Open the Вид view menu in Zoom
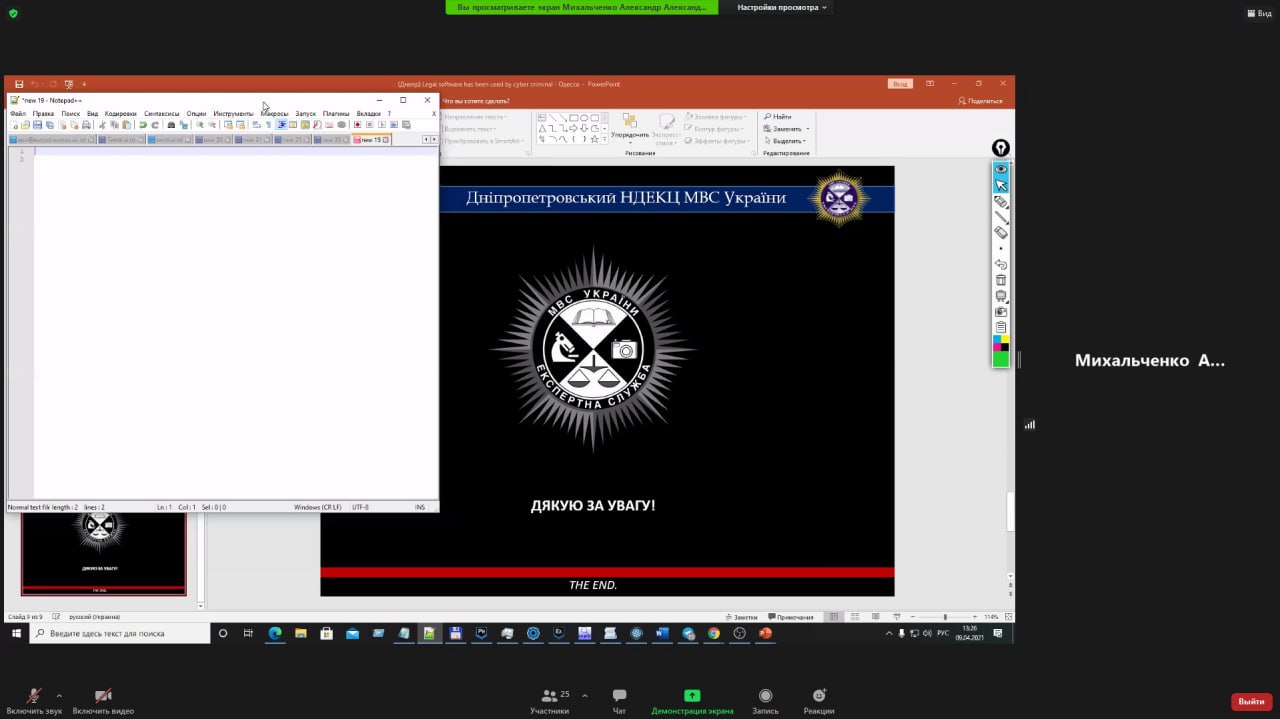The width and height of the screenshot is (1280, 719). [x=1258, y=13]
